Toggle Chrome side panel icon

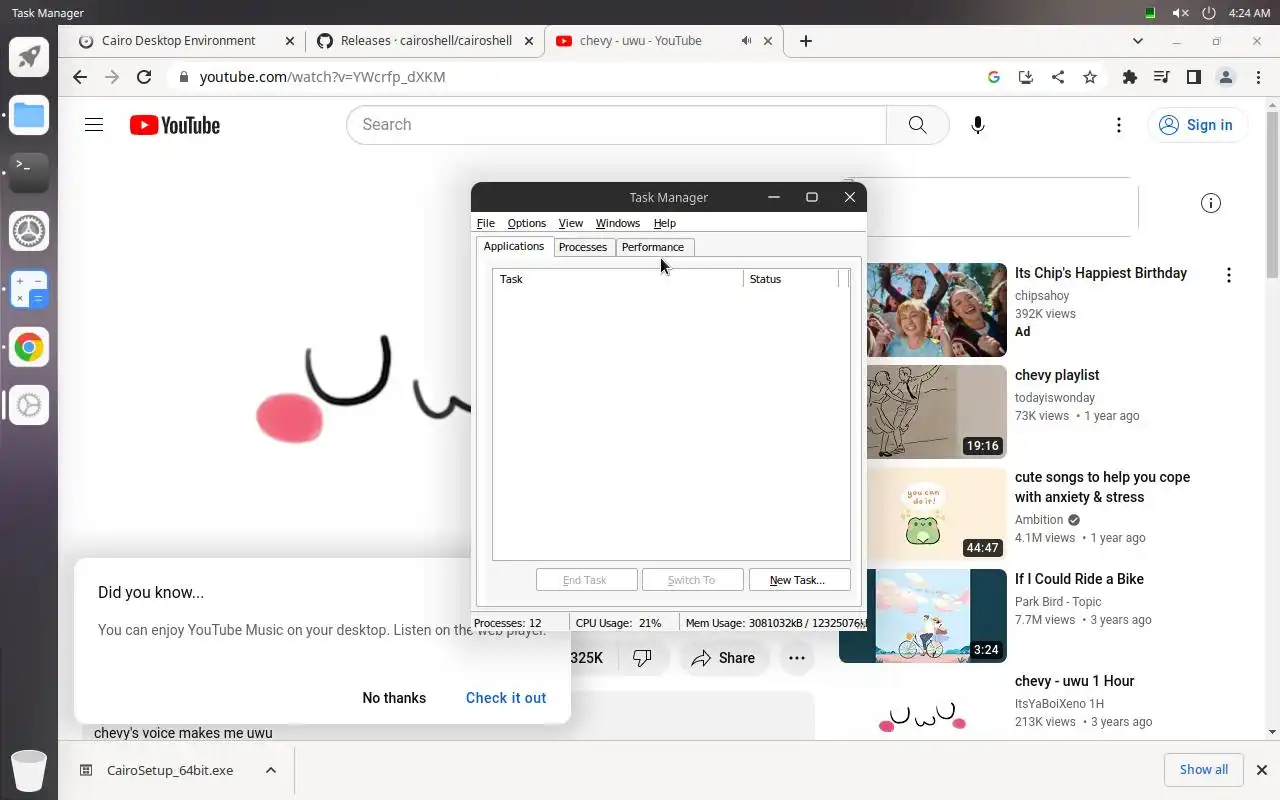click(1193, 77)
